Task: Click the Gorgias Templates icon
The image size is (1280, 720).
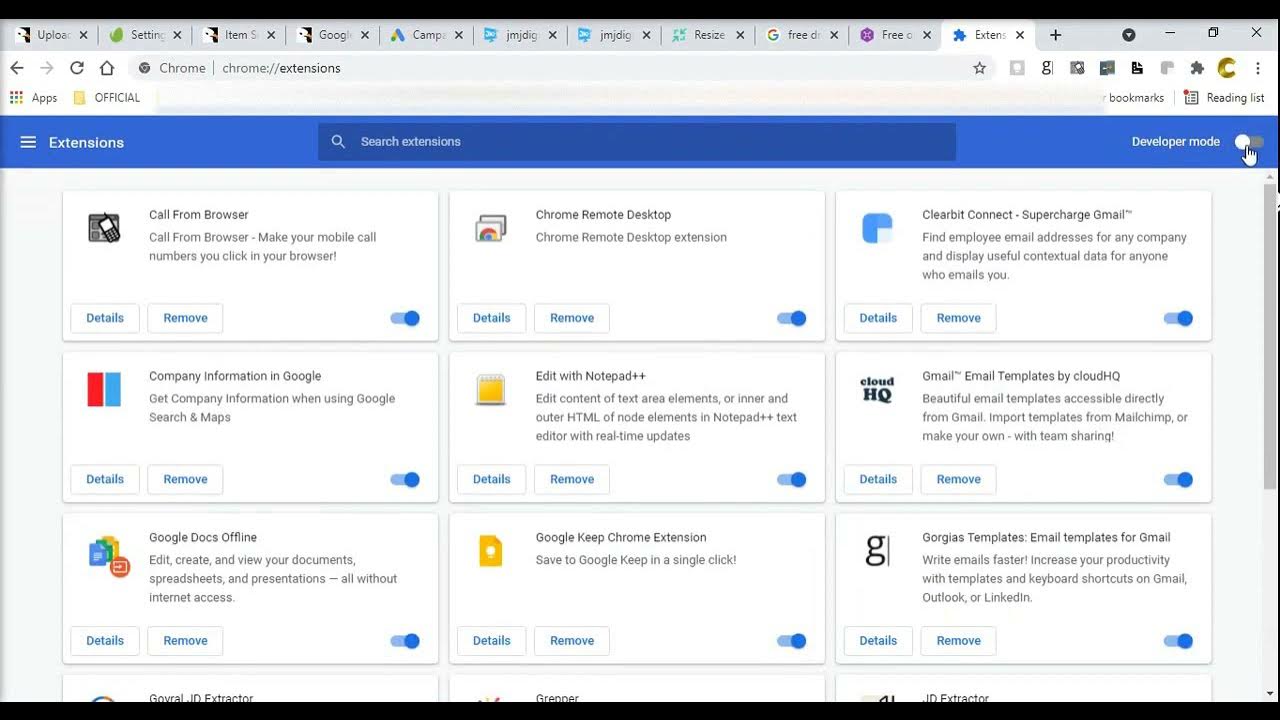Action: click(877, 551)
